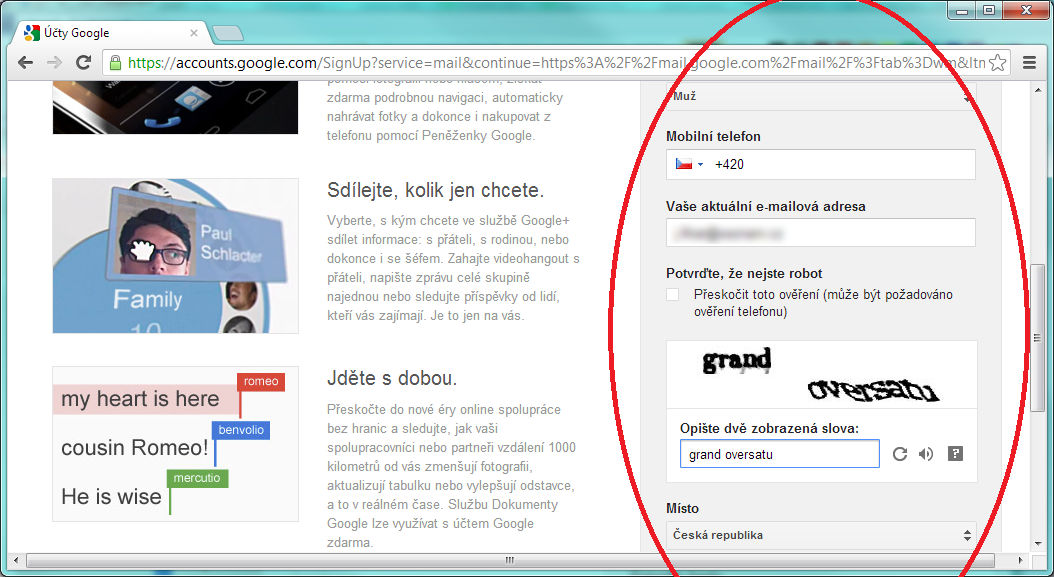Click the horizontal scrollbar left arrow
This screenshot has width=1054, height=577.
click(15, 560)
